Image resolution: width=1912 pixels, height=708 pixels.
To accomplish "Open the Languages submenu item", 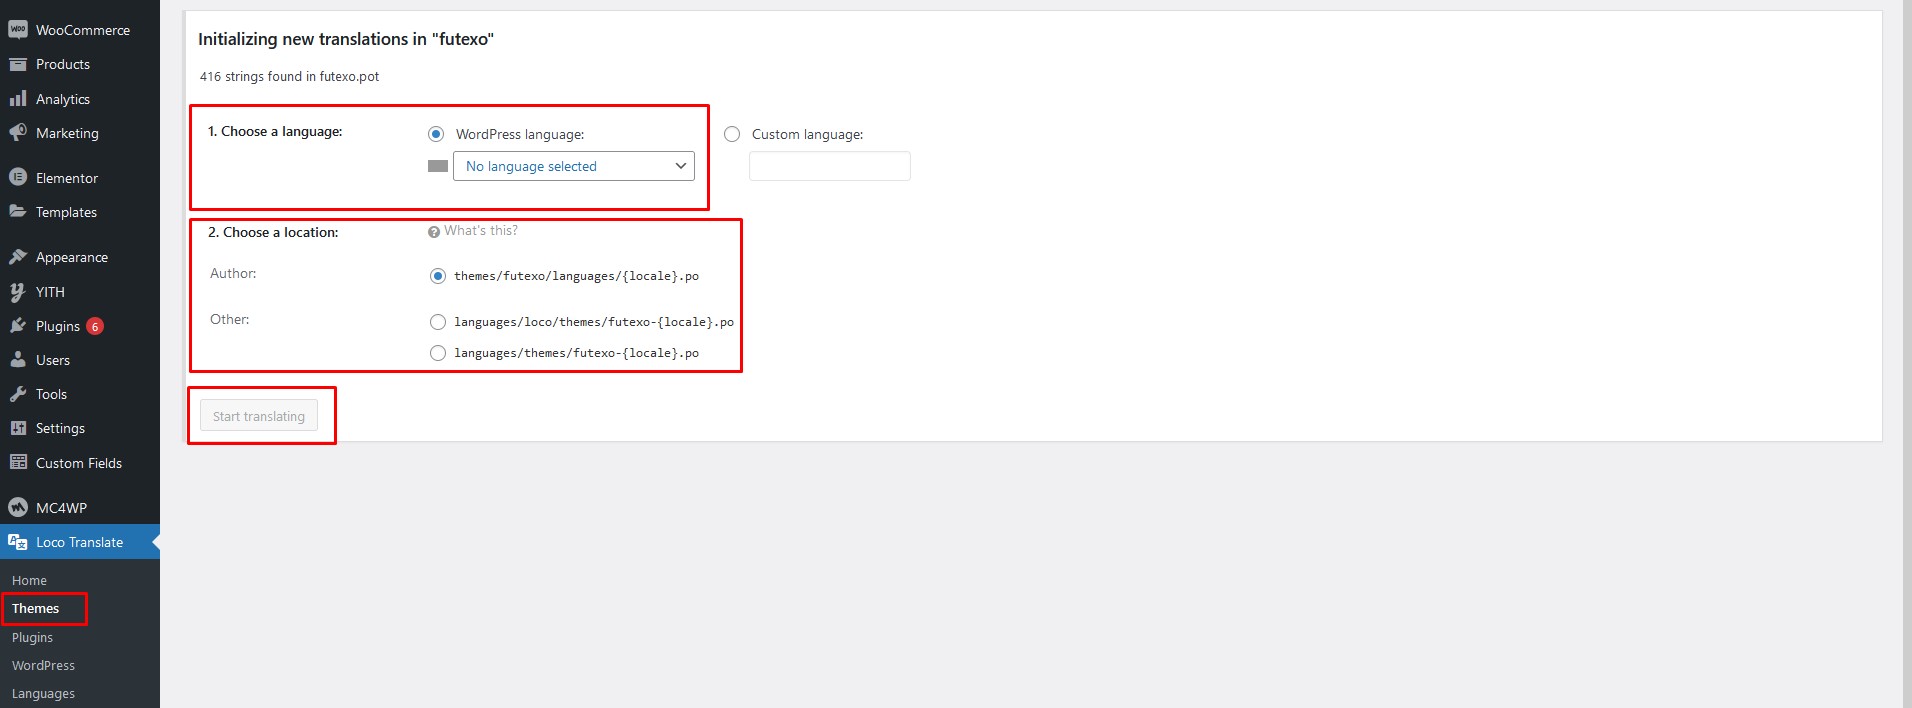I will coord(43,693).
